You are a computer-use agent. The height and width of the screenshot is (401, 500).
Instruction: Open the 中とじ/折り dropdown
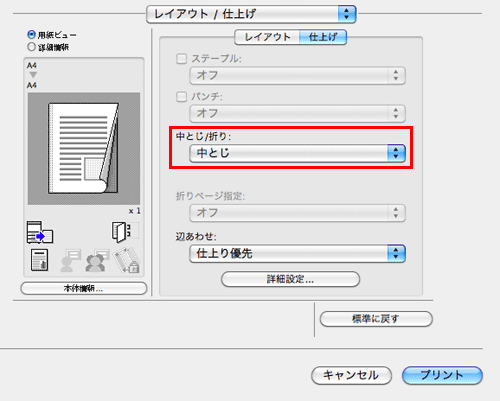(x=297, y=153)
